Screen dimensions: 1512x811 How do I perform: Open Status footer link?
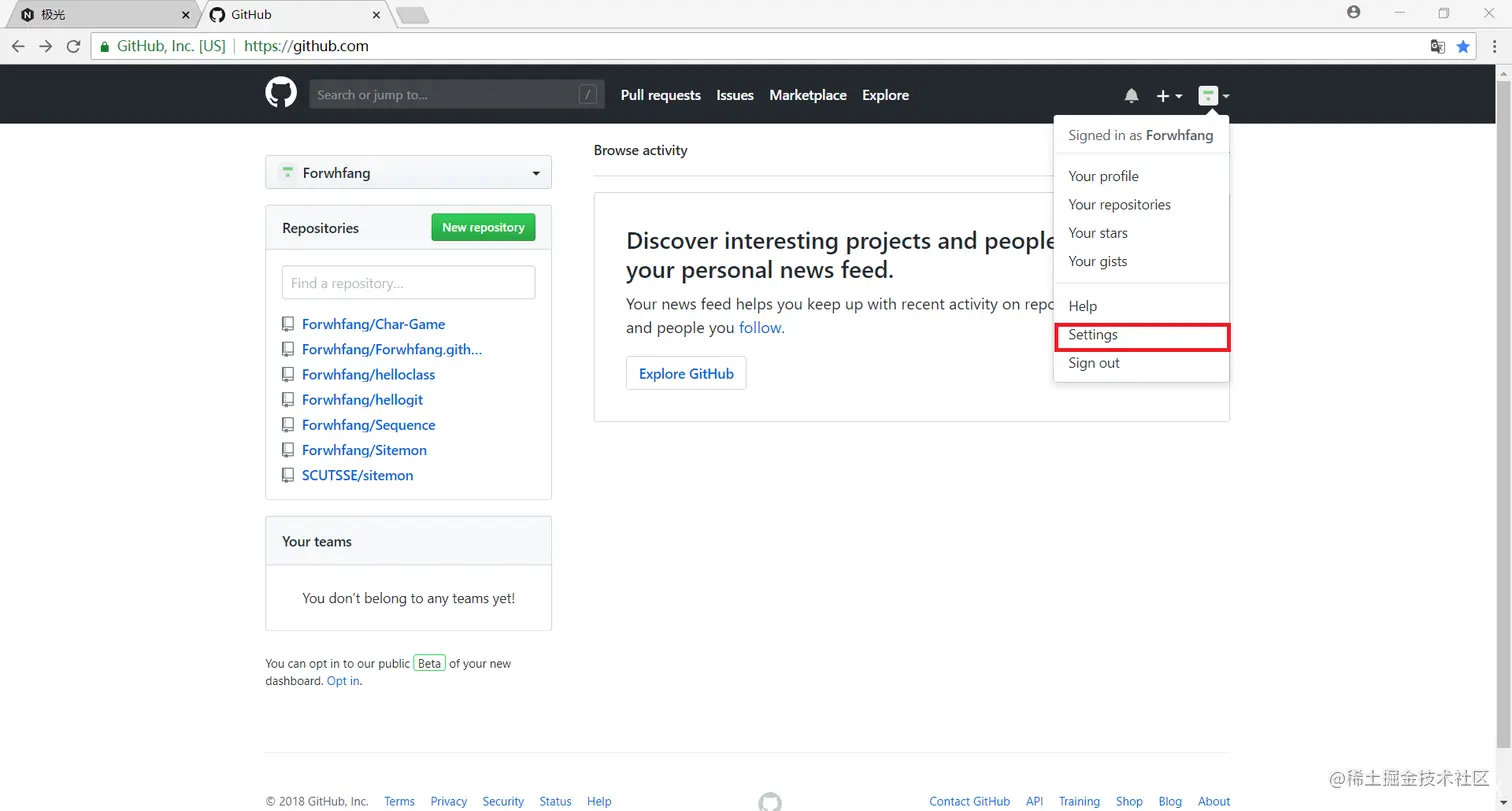555,801
